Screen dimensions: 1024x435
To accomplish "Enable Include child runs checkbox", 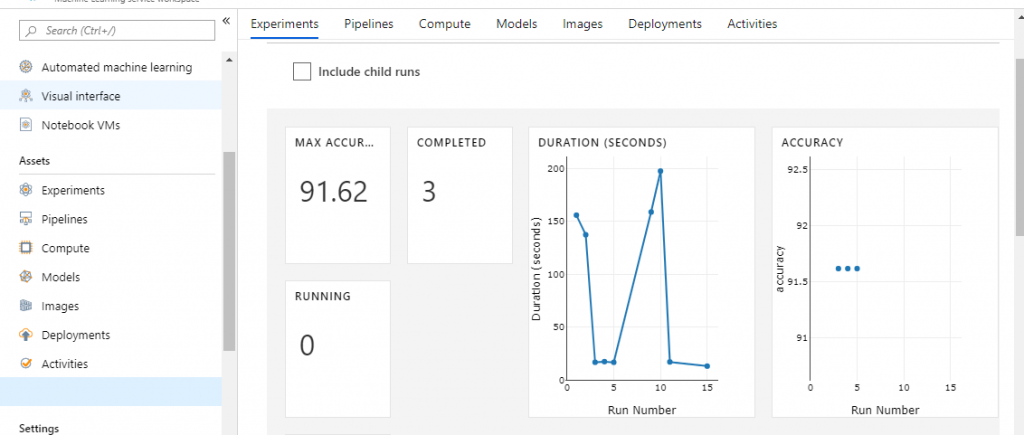I will pos(302,72).
